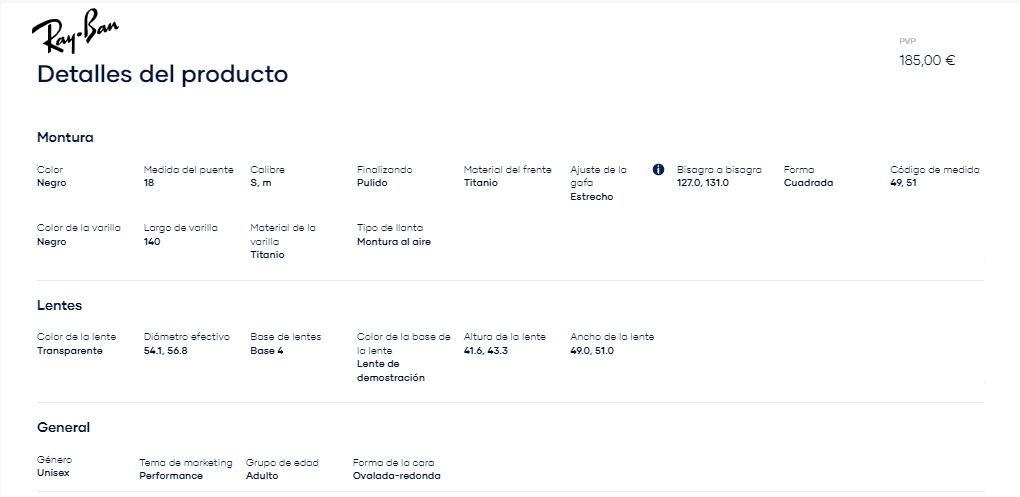Select the Diámetro efectivo value 54.1, 56.8
The height and width of the screenshot is (497, 1020).
(x=166, y=351)
